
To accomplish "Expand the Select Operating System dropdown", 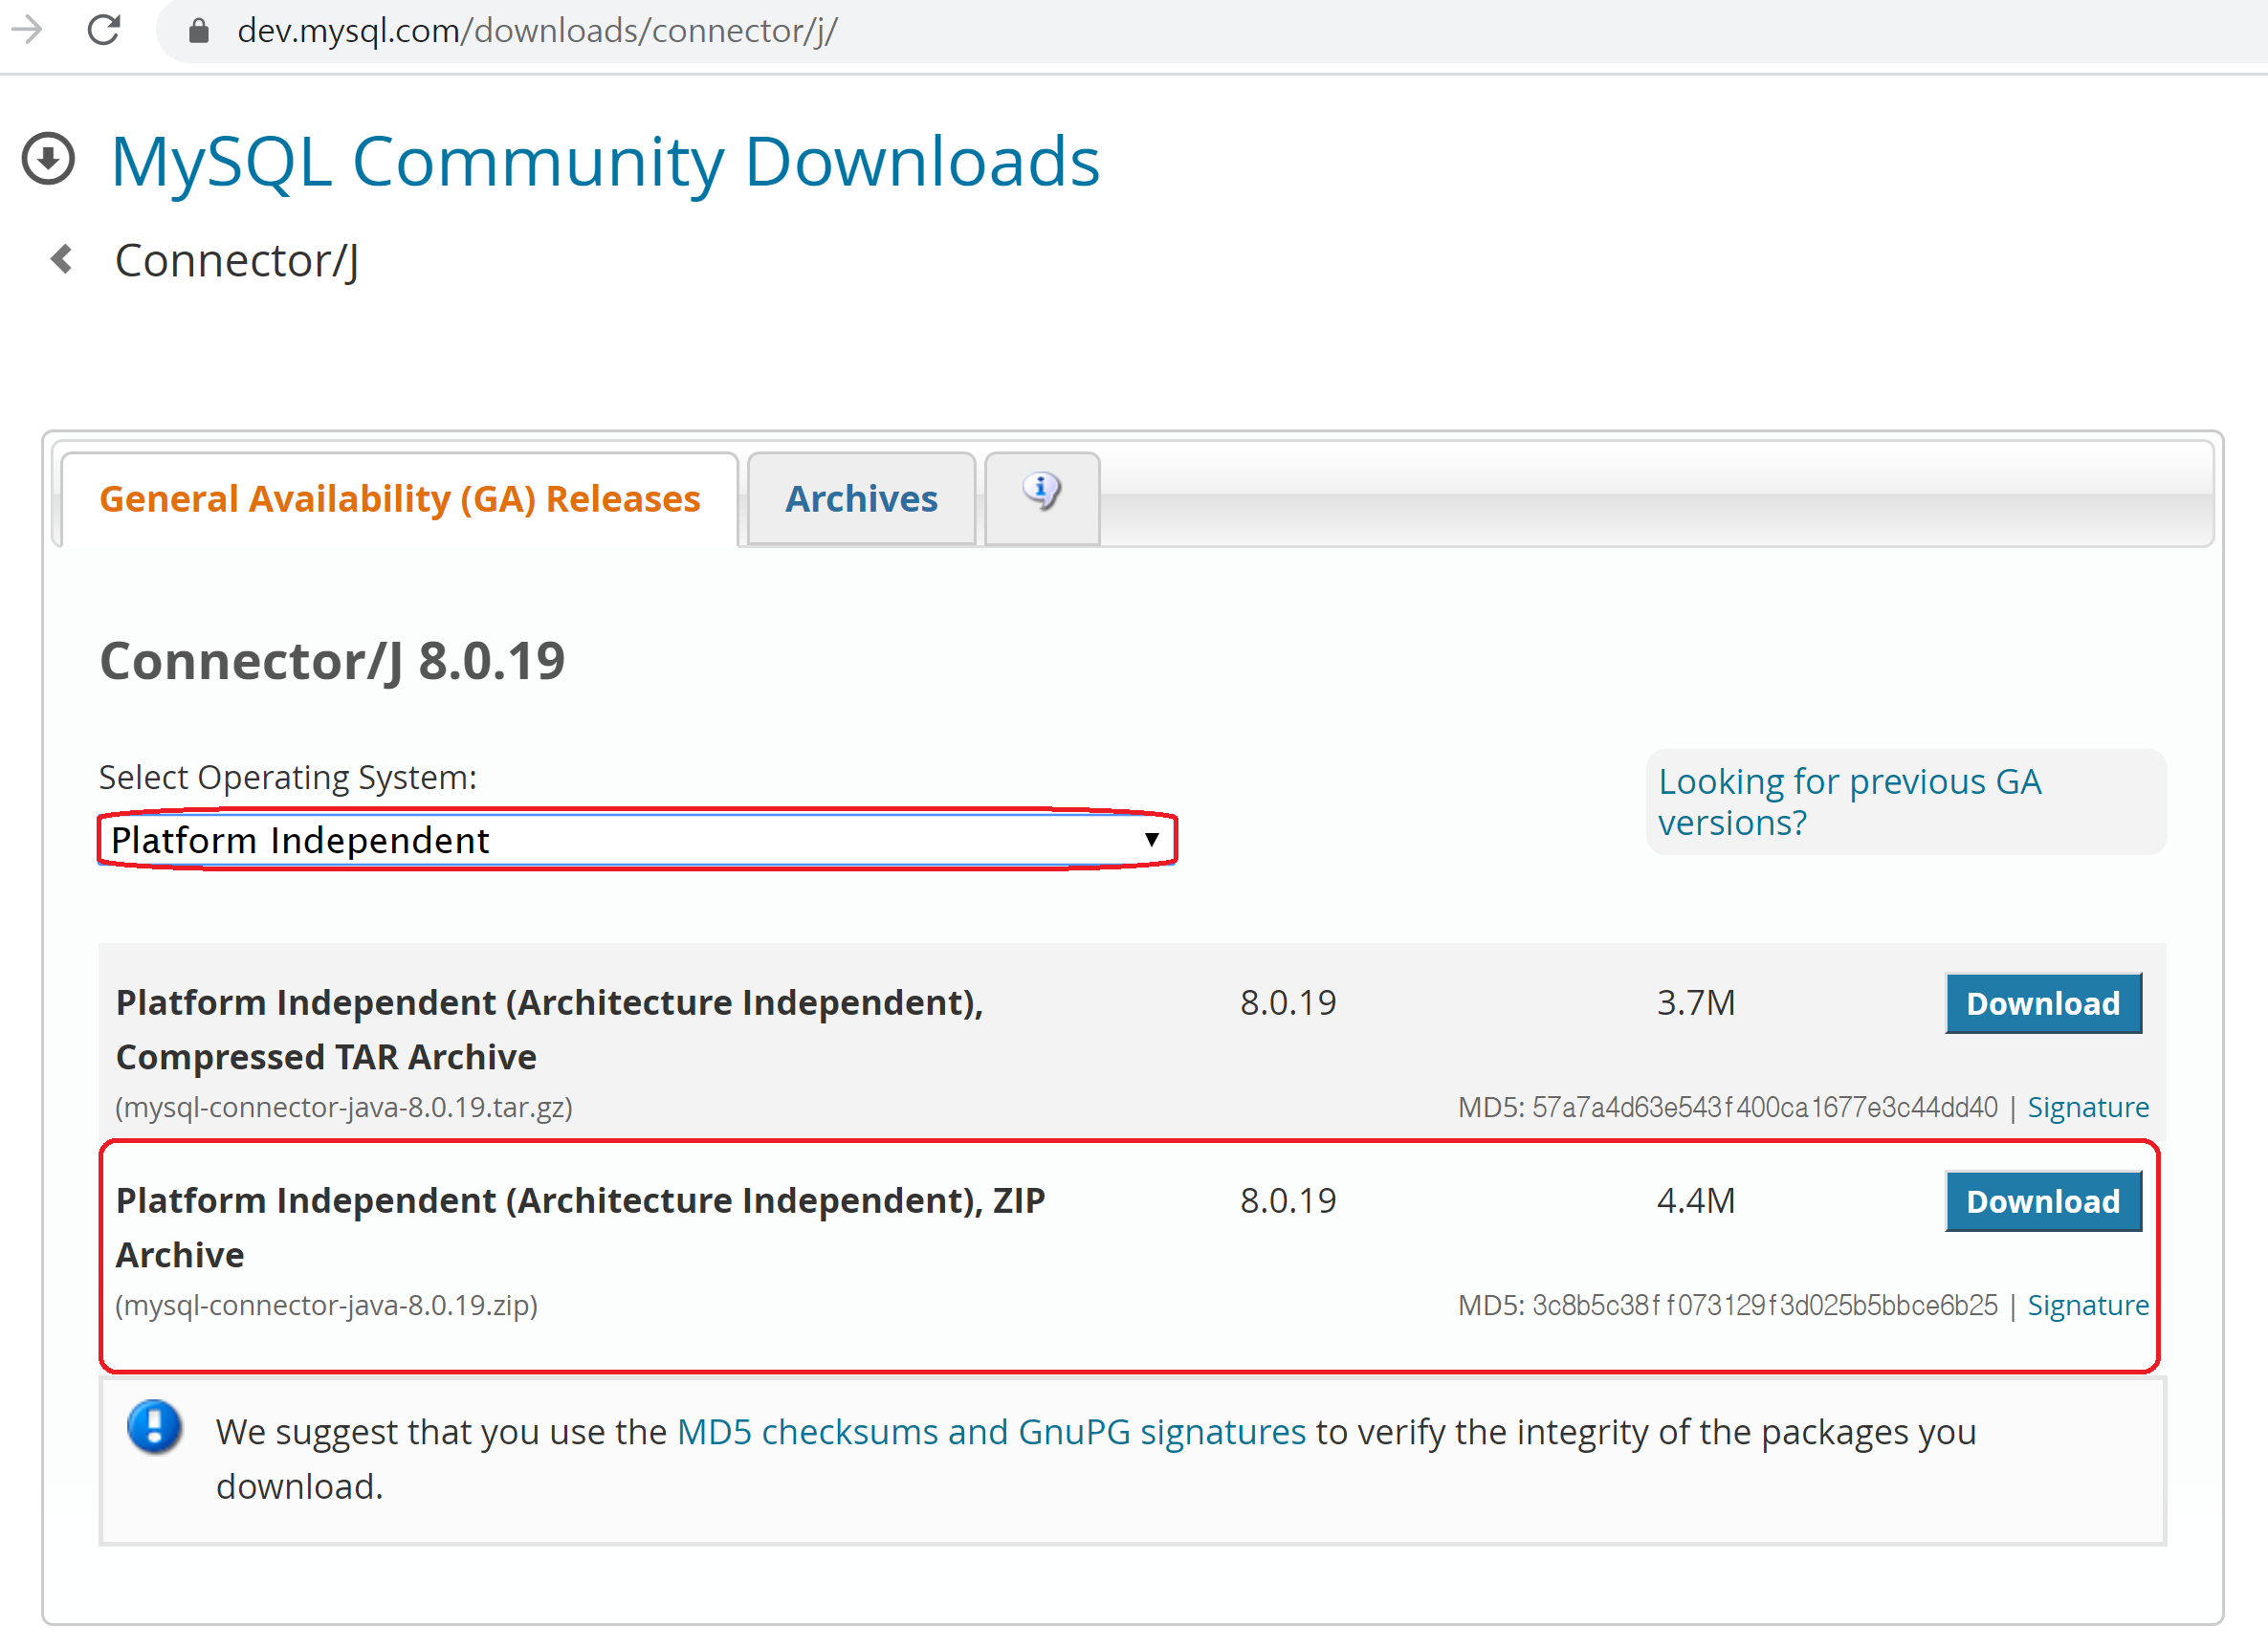I will tap(636, 840).
